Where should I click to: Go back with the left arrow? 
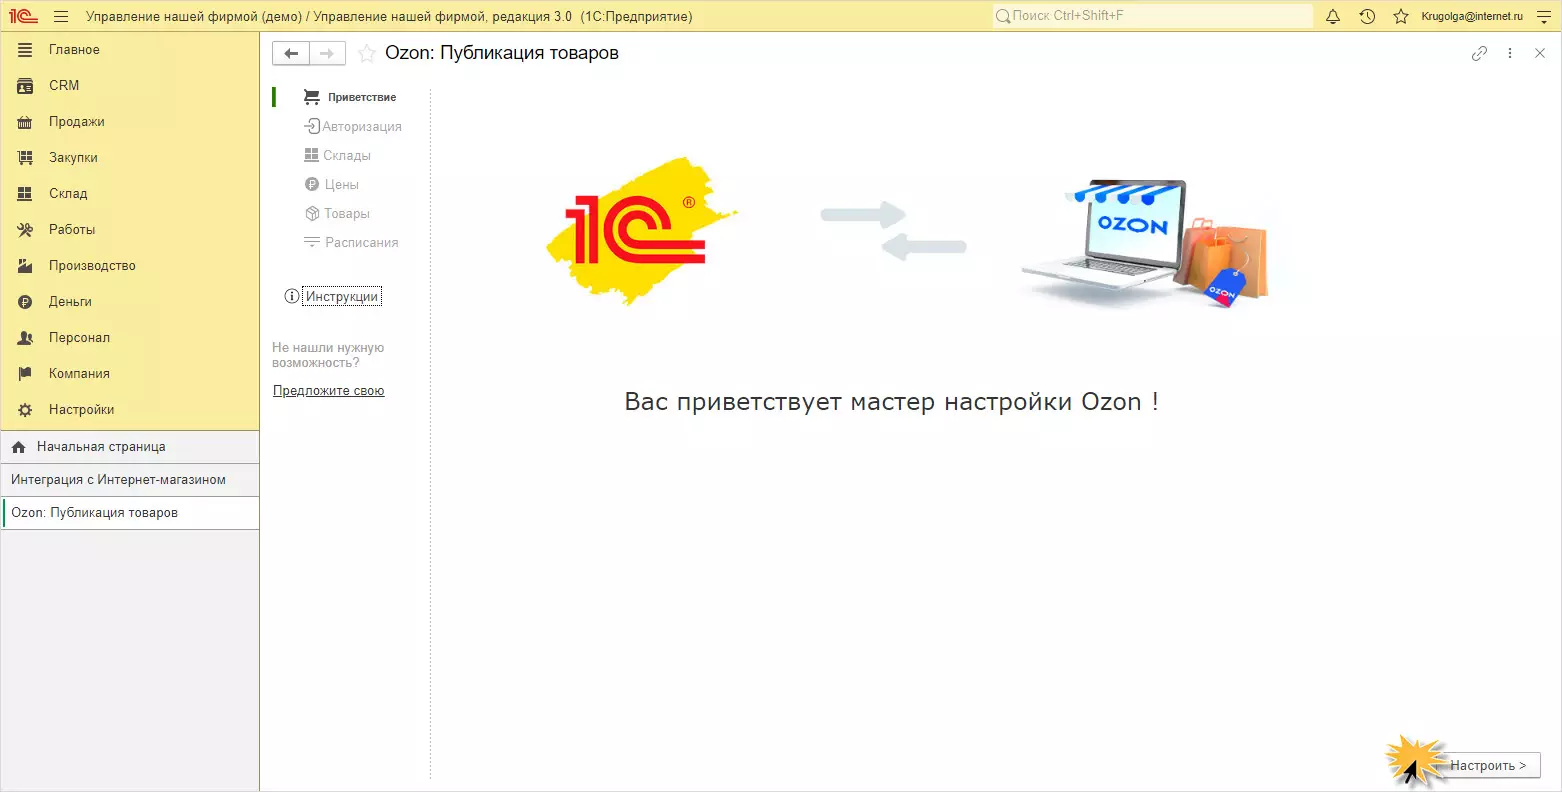[291, 53]
